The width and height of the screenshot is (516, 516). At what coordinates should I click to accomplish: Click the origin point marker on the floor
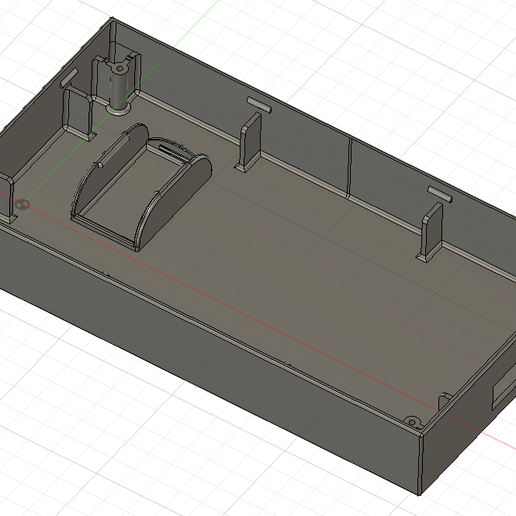[x=22, y=204]
